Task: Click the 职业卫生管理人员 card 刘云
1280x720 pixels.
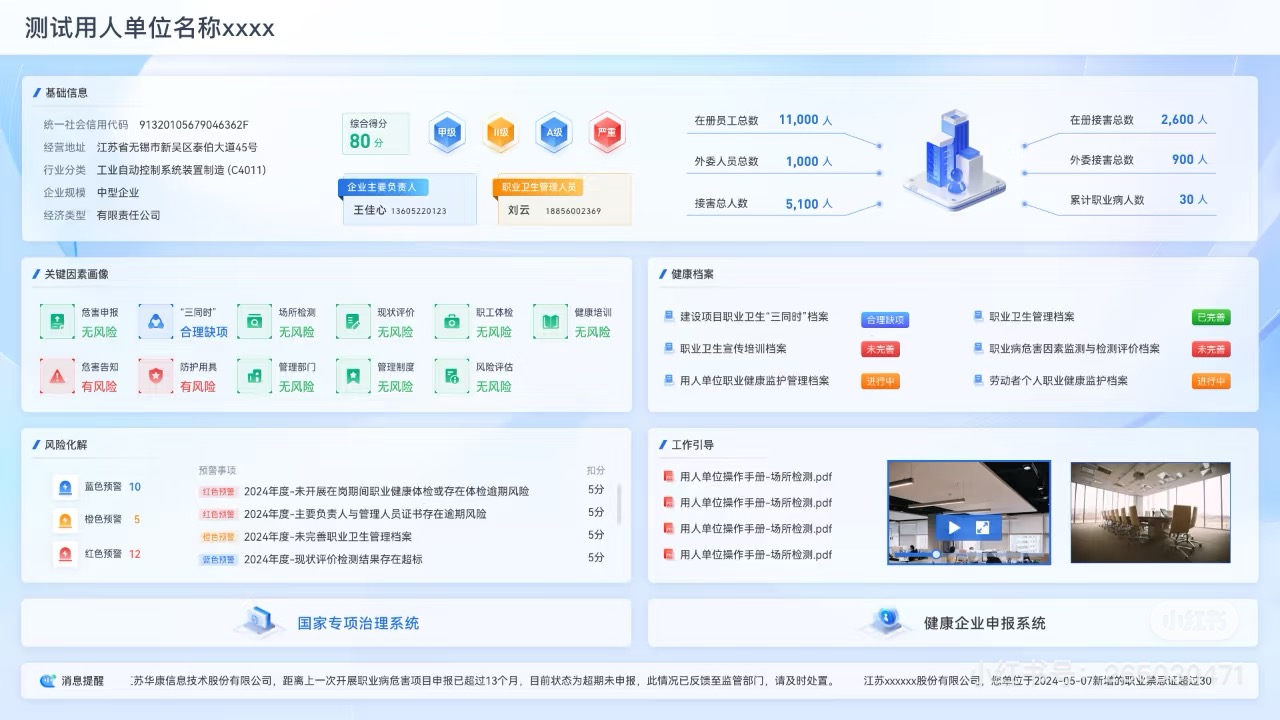Action: (563, 199)
